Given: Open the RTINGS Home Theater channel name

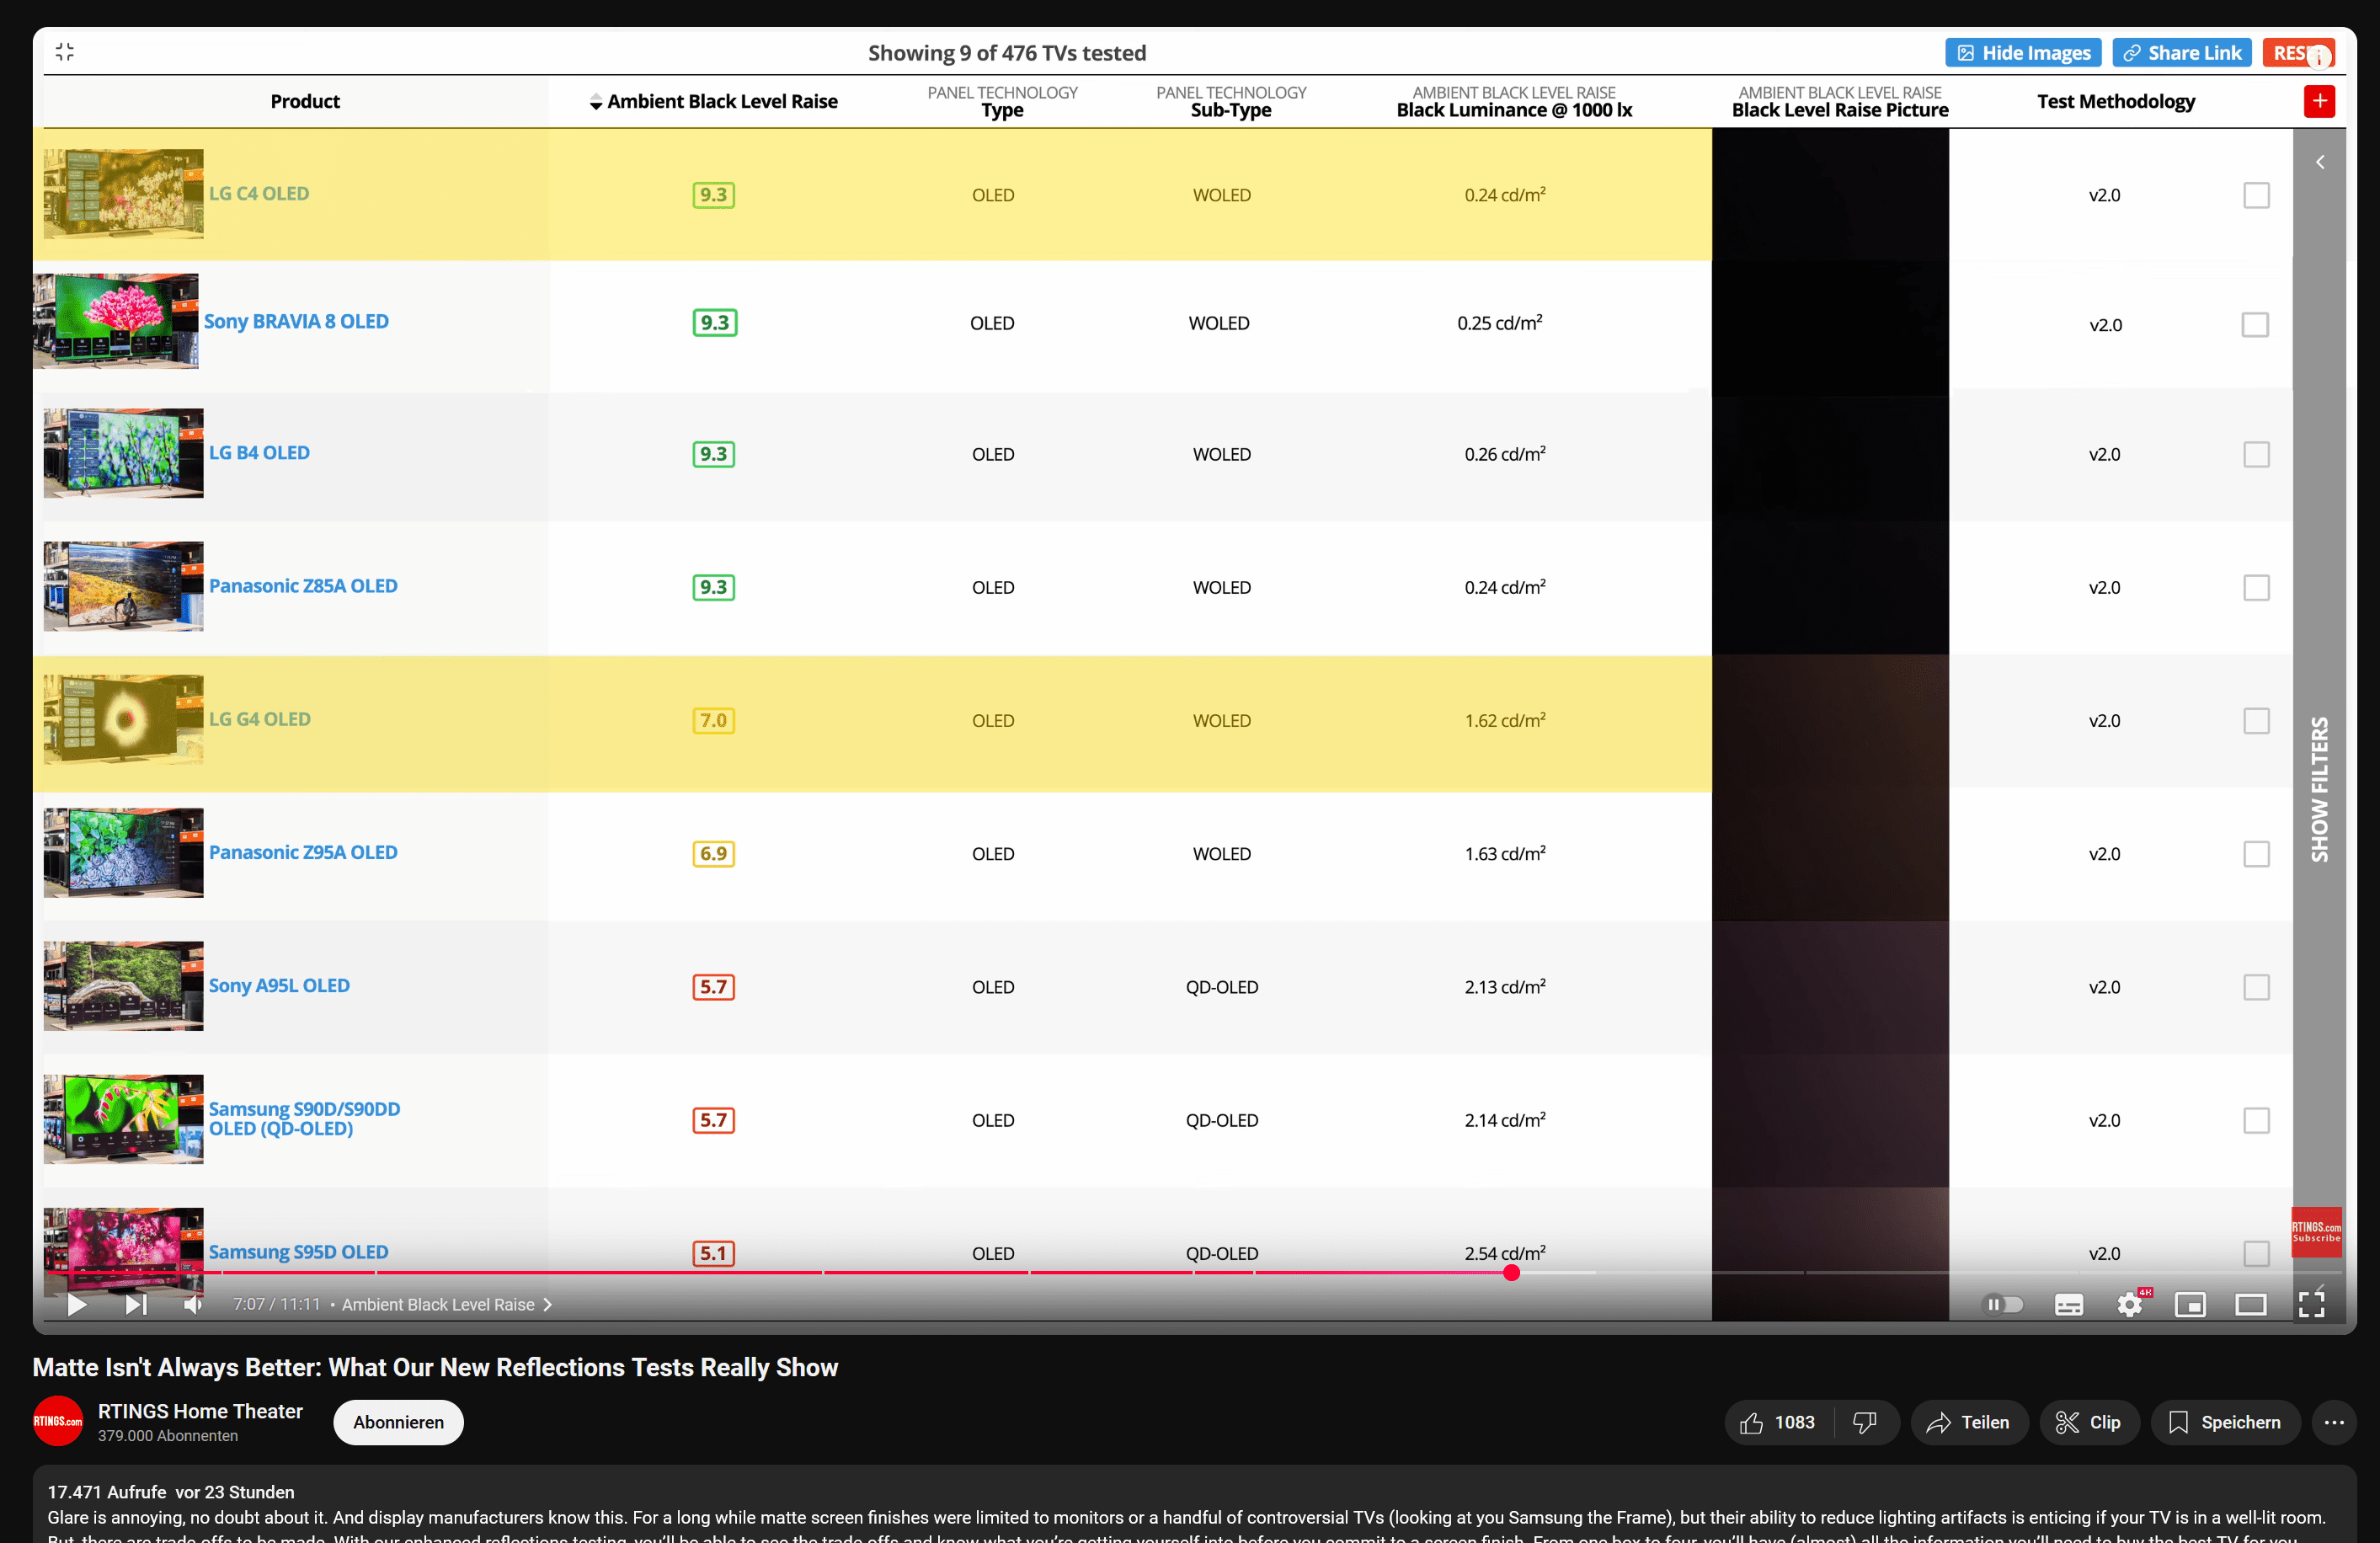Looking at the screenshot, I should click(x=200, y=1410).
